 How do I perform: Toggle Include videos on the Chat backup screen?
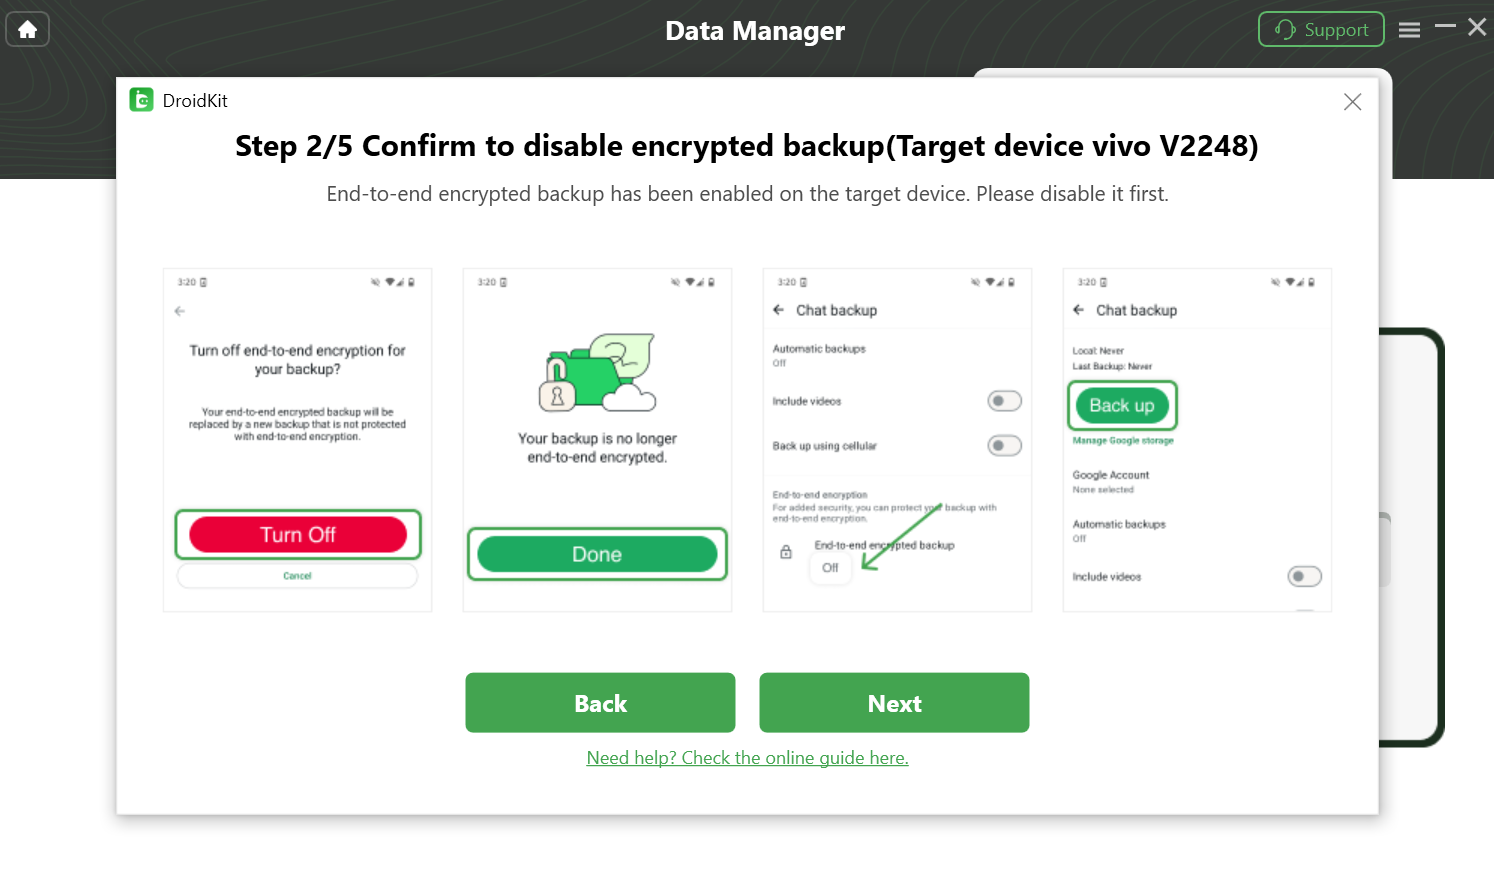[x=1004, y=400]
